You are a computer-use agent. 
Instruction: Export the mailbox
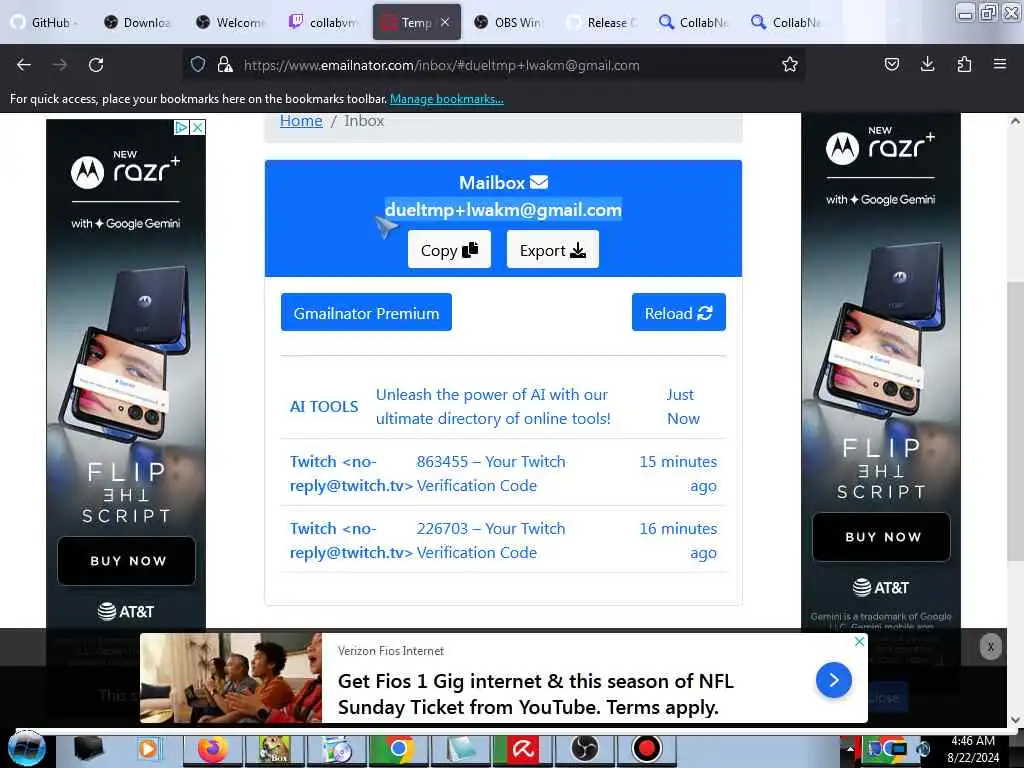point(552,249)
